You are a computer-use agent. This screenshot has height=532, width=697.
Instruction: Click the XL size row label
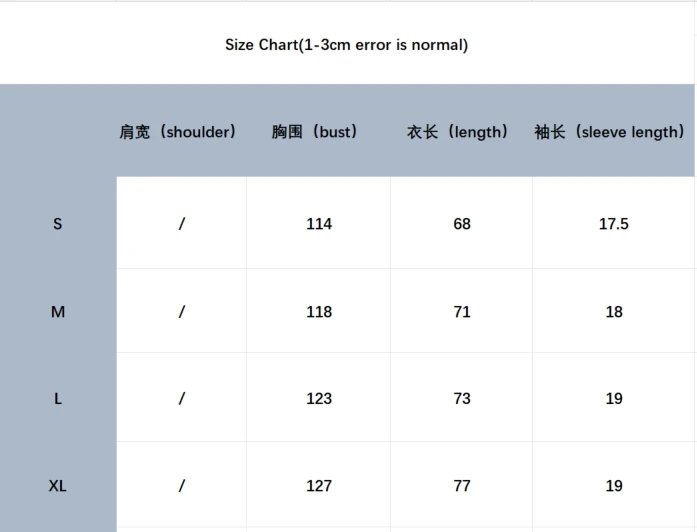[x=58, y=485]
